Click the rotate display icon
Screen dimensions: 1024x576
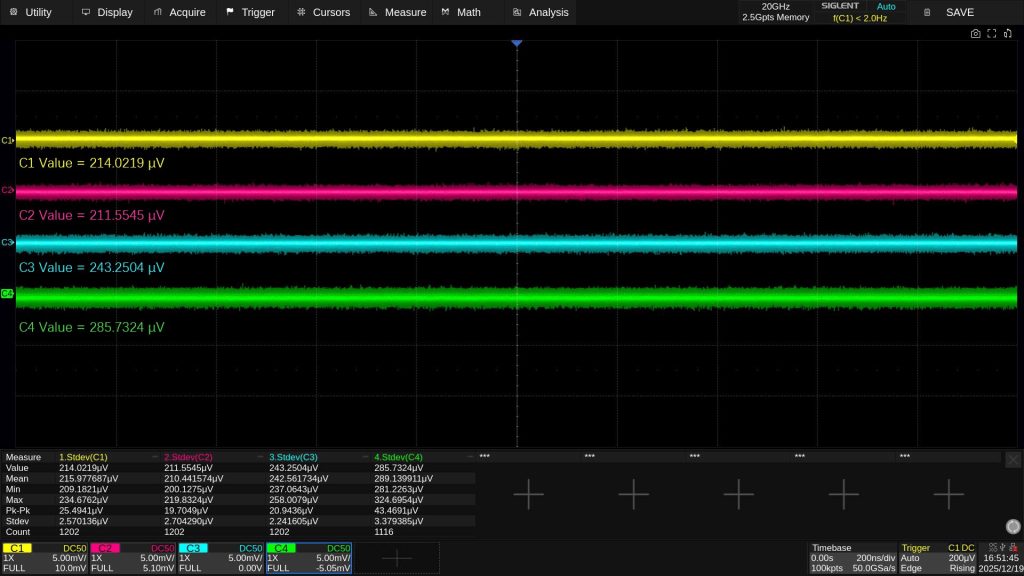coord(1009,34)
